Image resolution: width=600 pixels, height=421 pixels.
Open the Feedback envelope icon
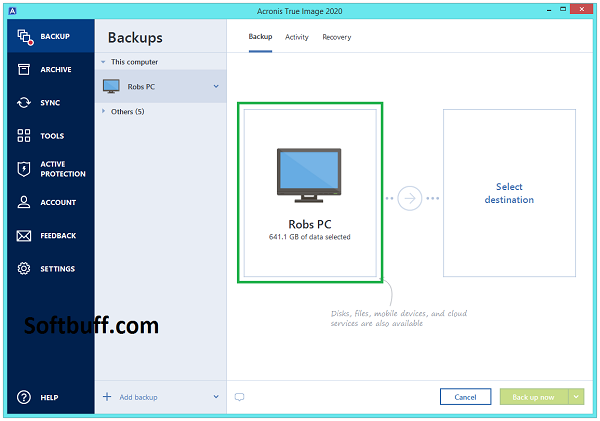click(x=24, y=235)
